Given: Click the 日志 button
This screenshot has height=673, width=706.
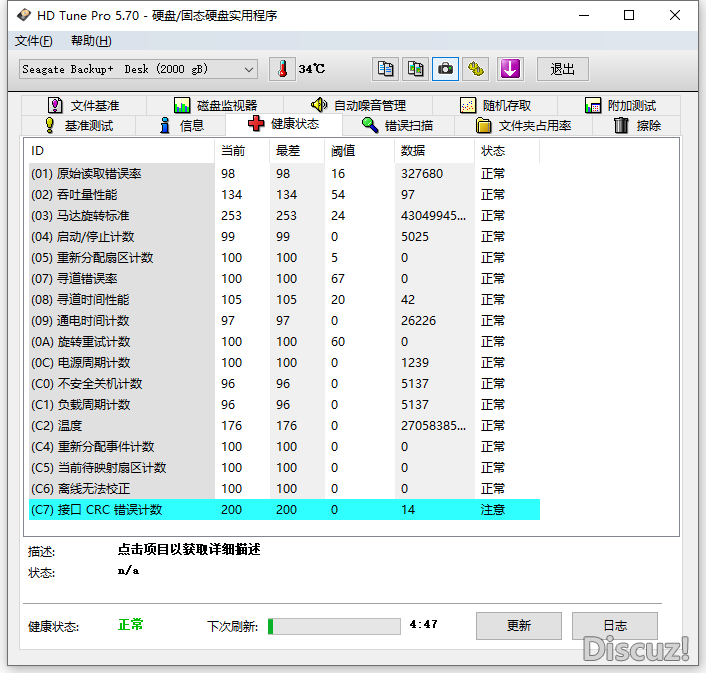Looking at the screenshot, I should [615, 626].
